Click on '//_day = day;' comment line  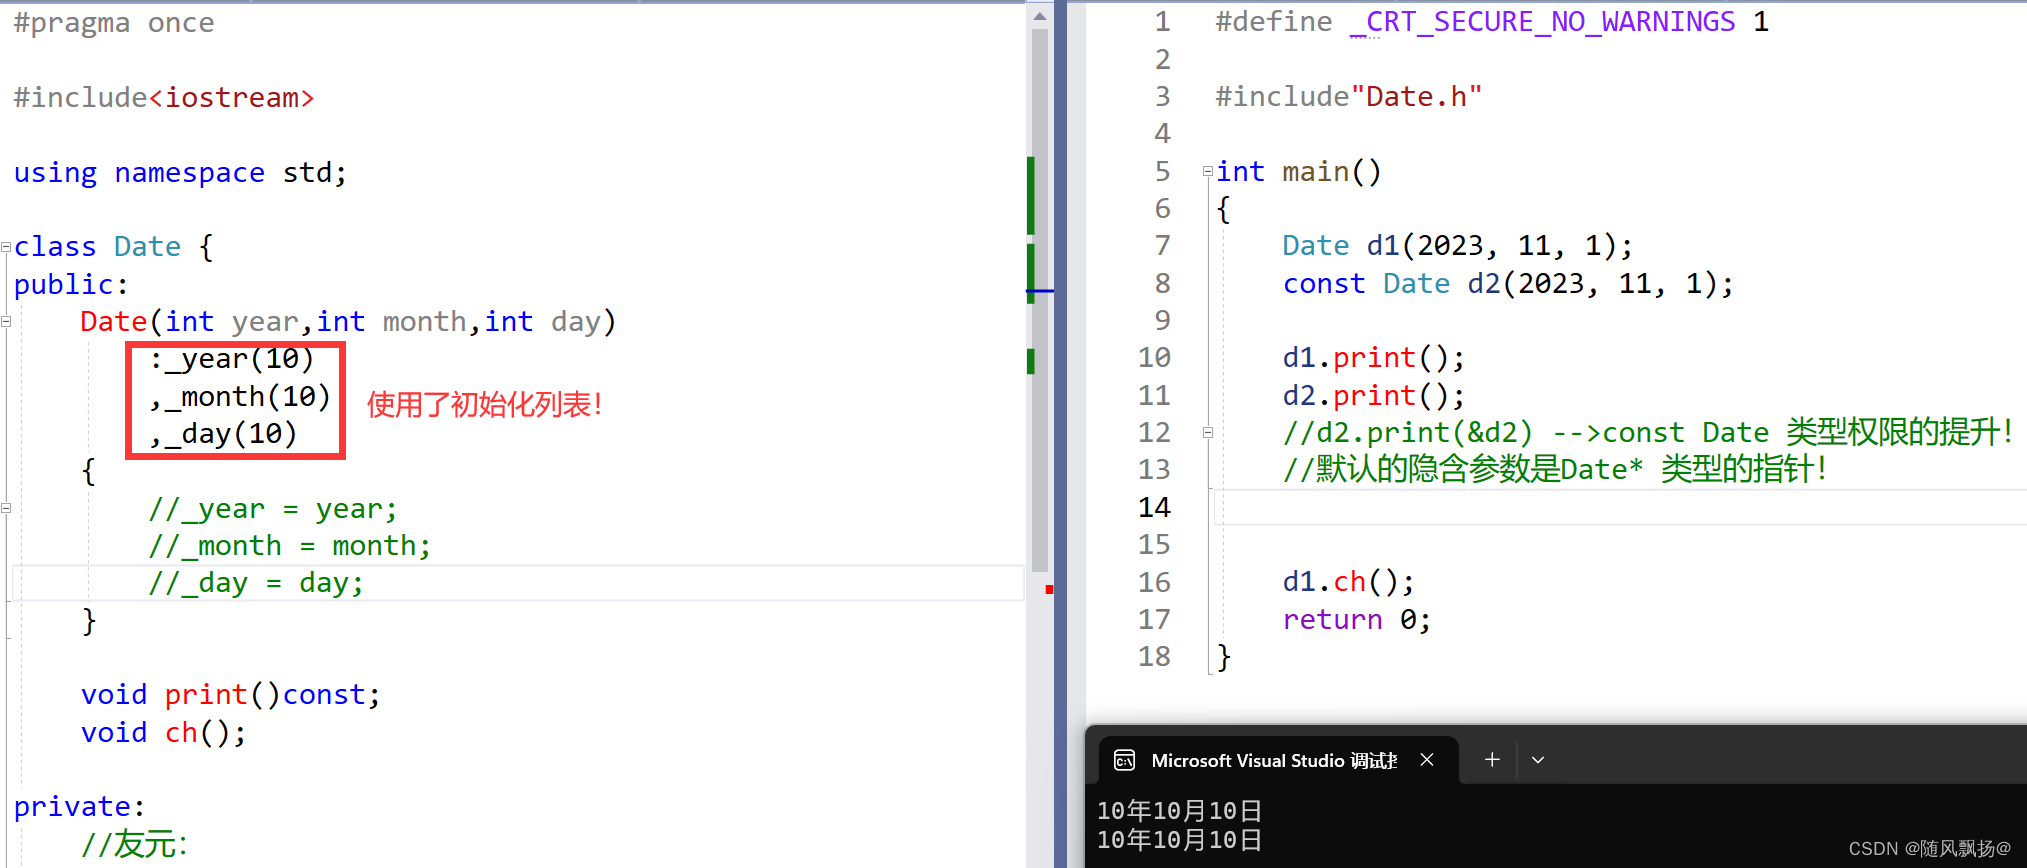256,583
